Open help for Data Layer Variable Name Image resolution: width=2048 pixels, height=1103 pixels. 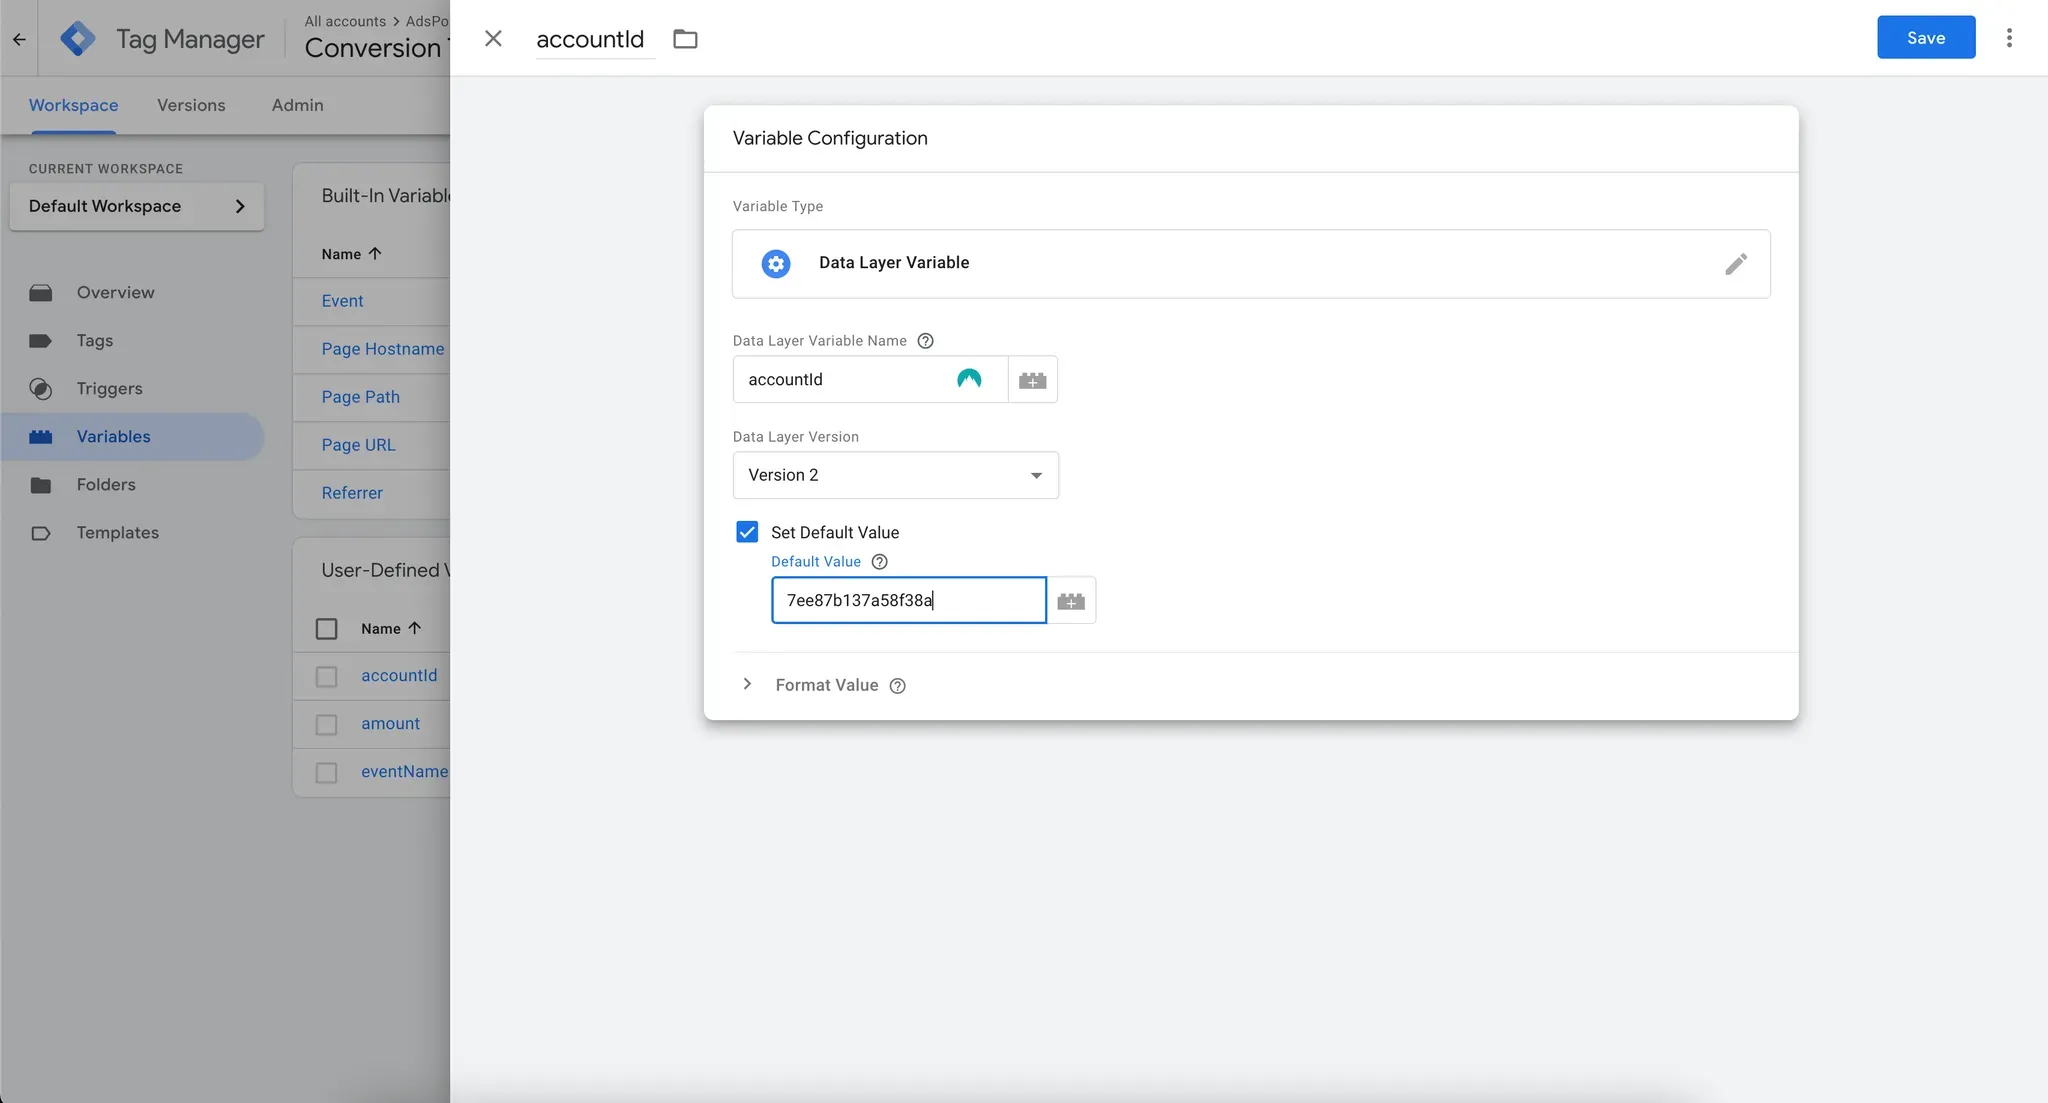pyautogui.click(x=925, y=341)
